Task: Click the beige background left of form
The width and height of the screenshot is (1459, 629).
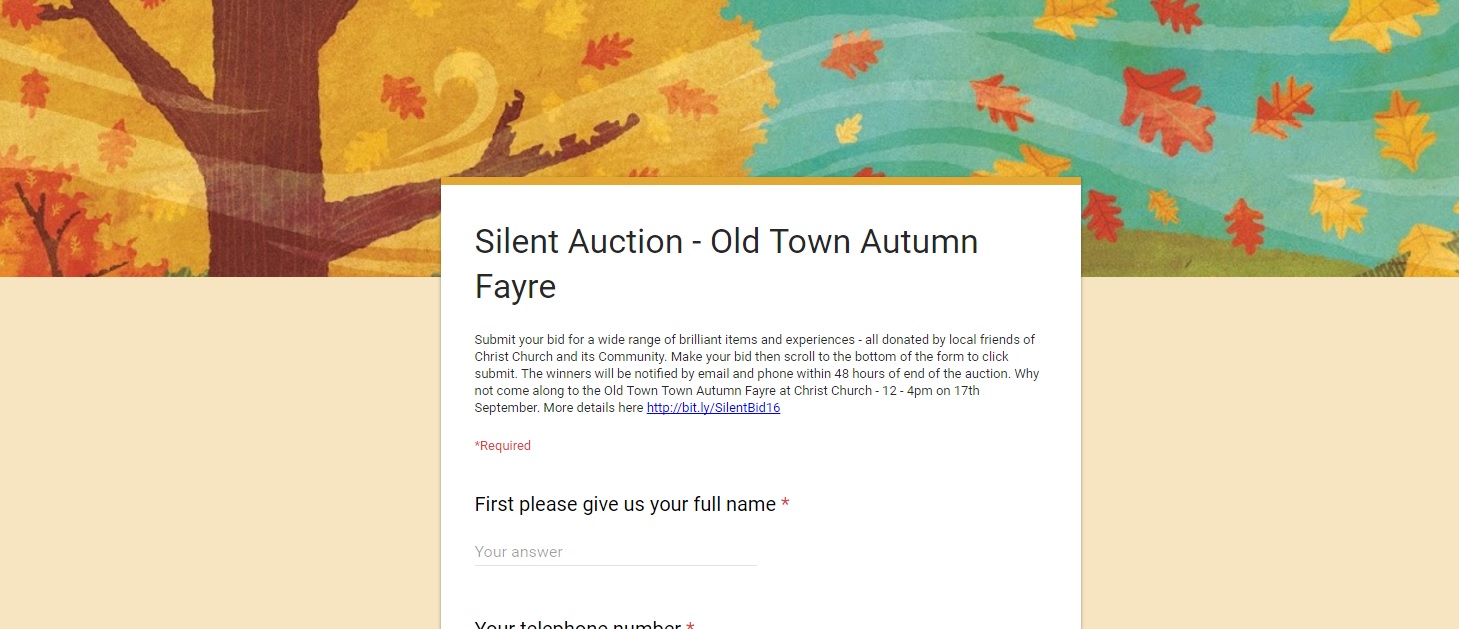Action: point(220,450)
